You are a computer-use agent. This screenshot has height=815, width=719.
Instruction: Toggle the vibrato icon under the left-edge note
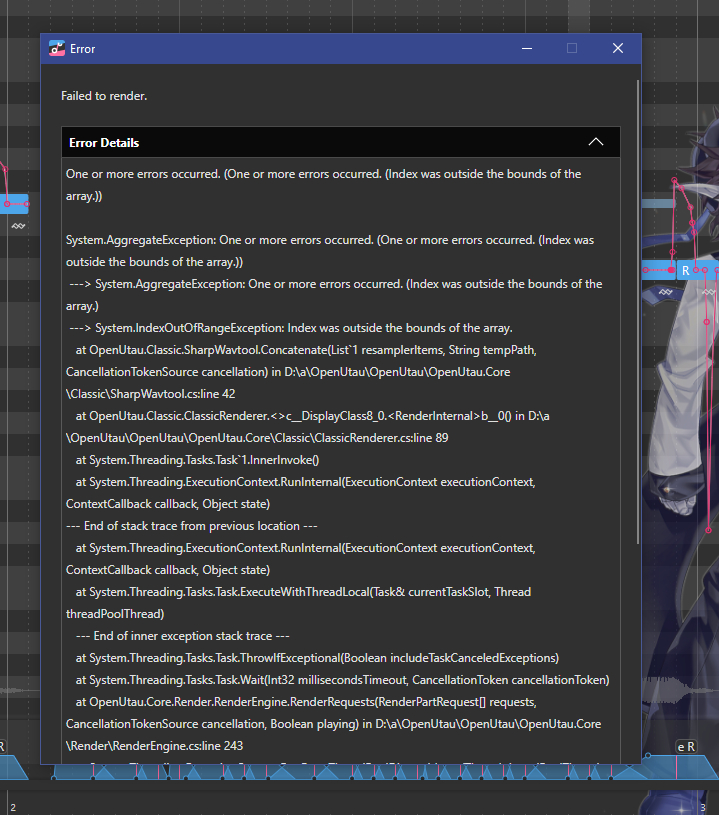click(x=18, y=227)
